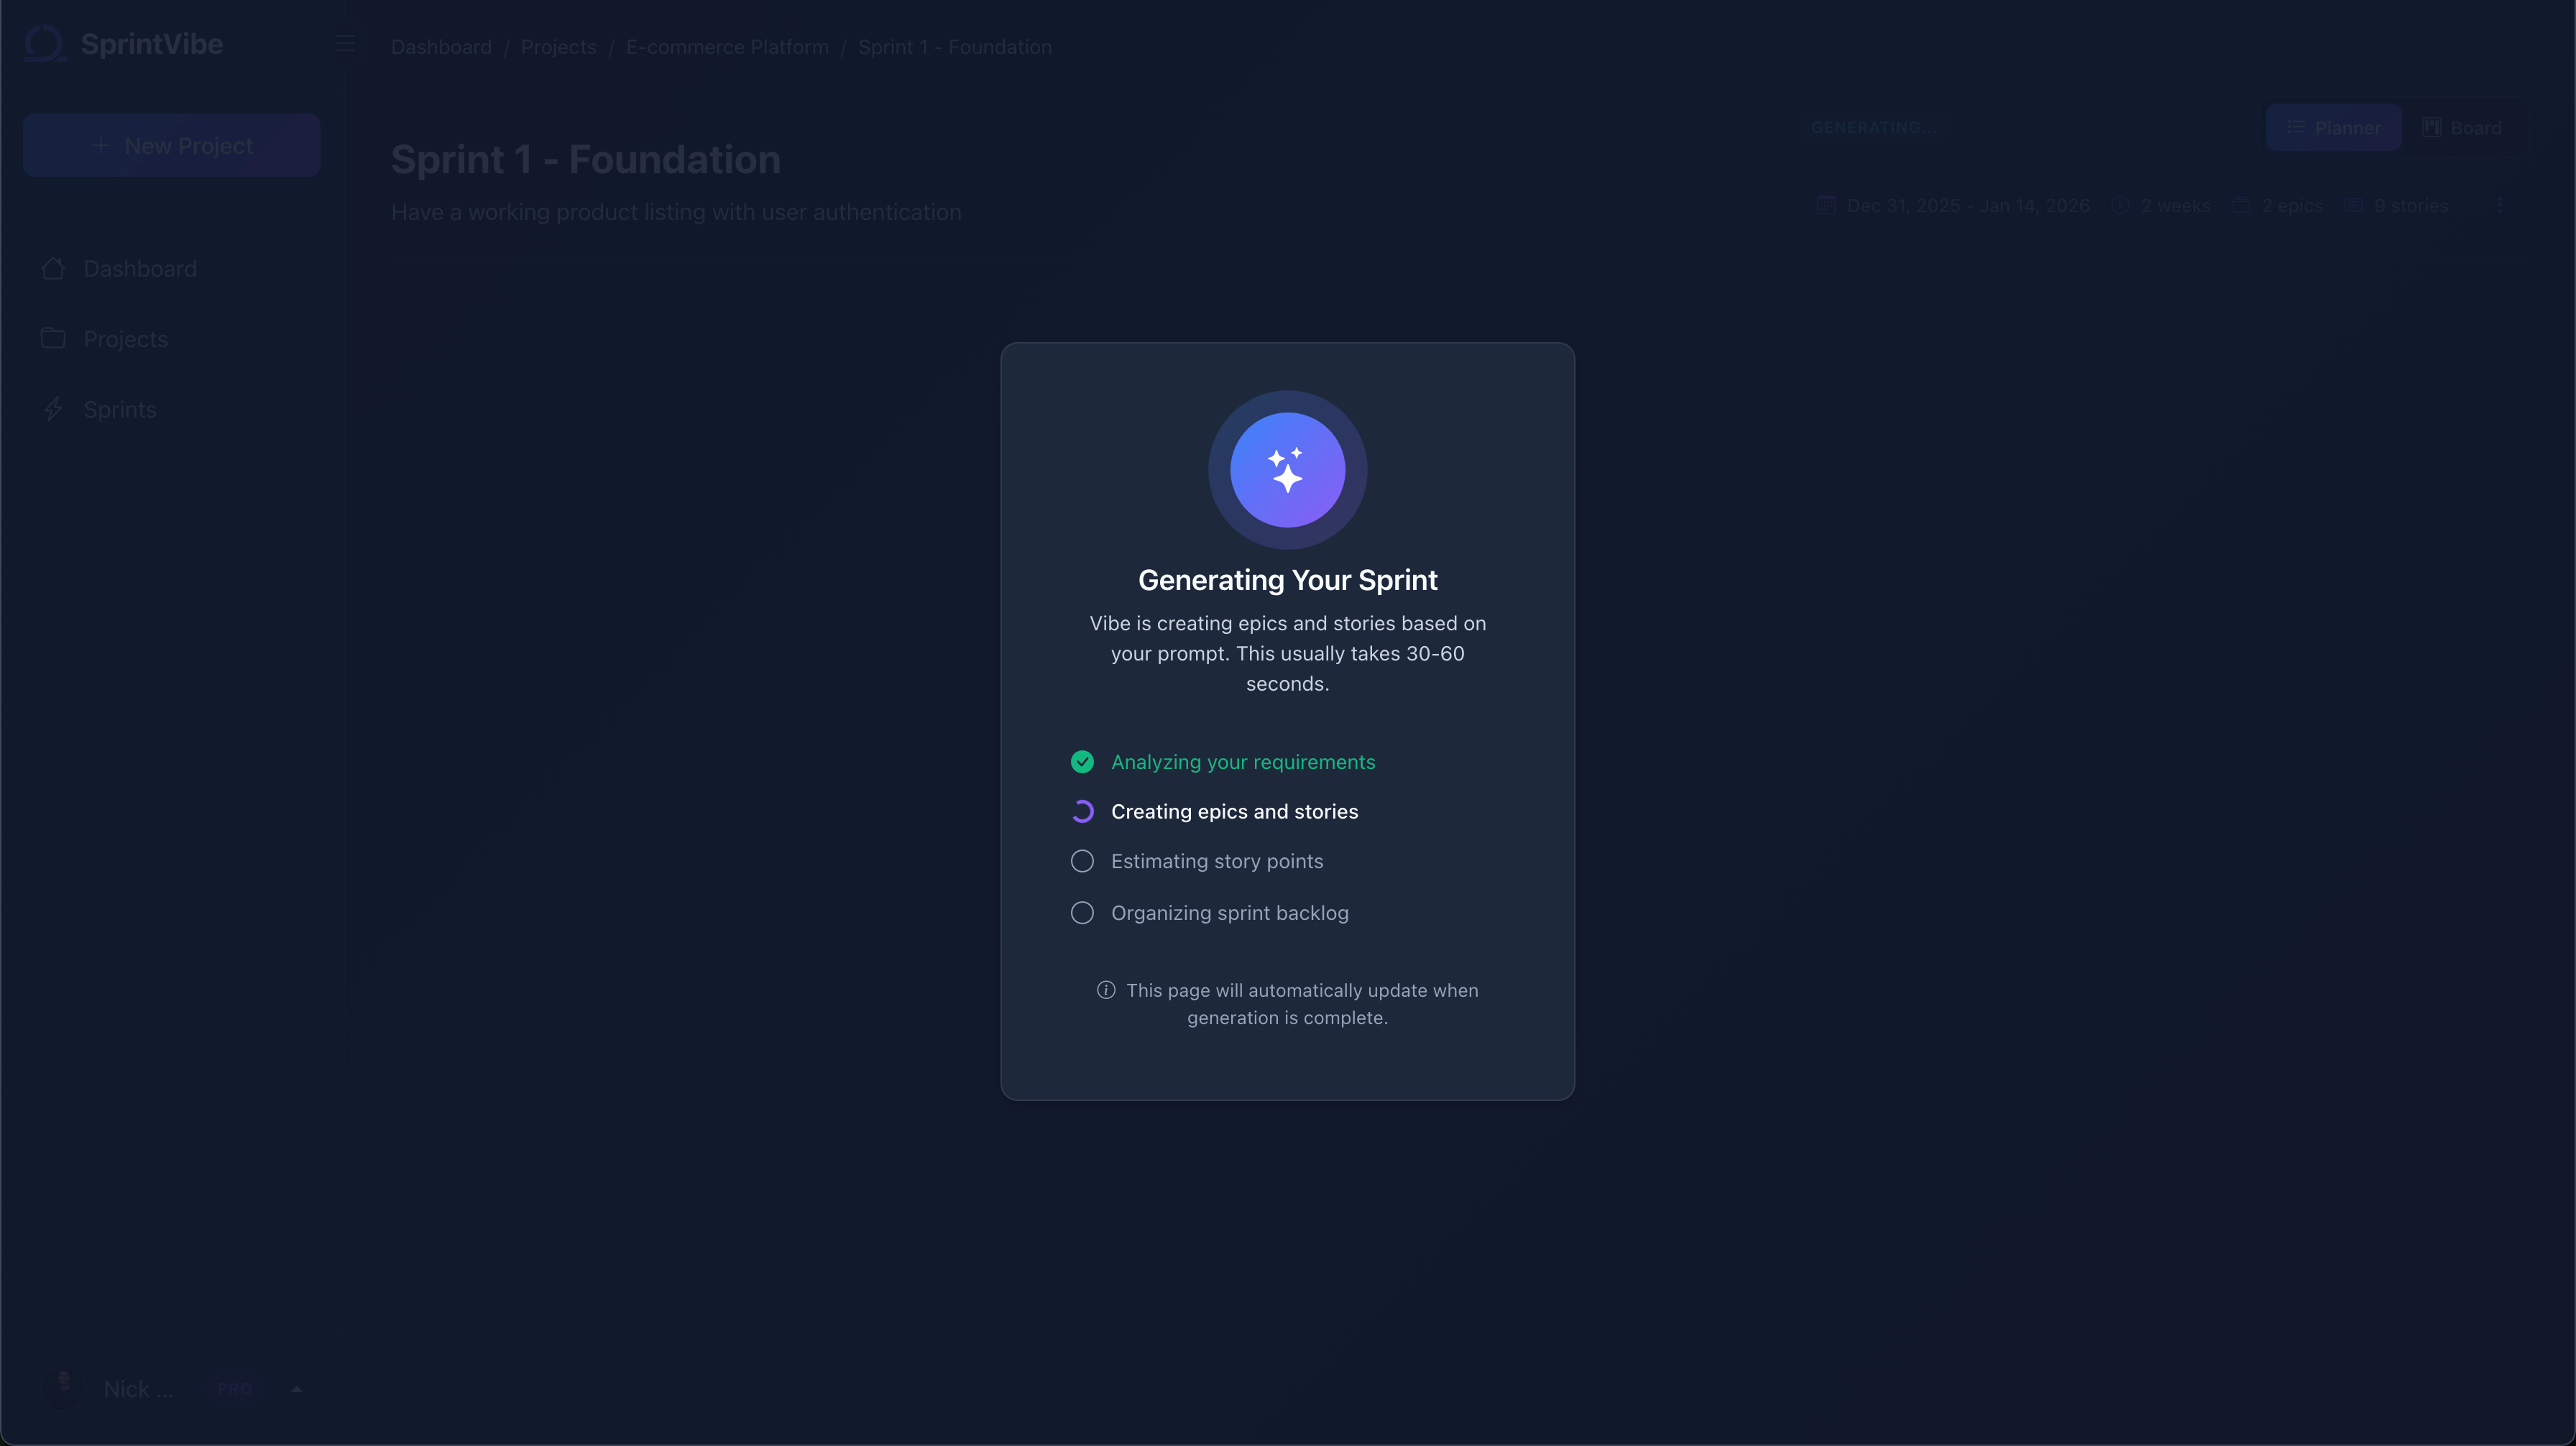Screen dimensions: 2576x1446
Task: Check the Estimating story points step circle
Action: [1082, 860]
